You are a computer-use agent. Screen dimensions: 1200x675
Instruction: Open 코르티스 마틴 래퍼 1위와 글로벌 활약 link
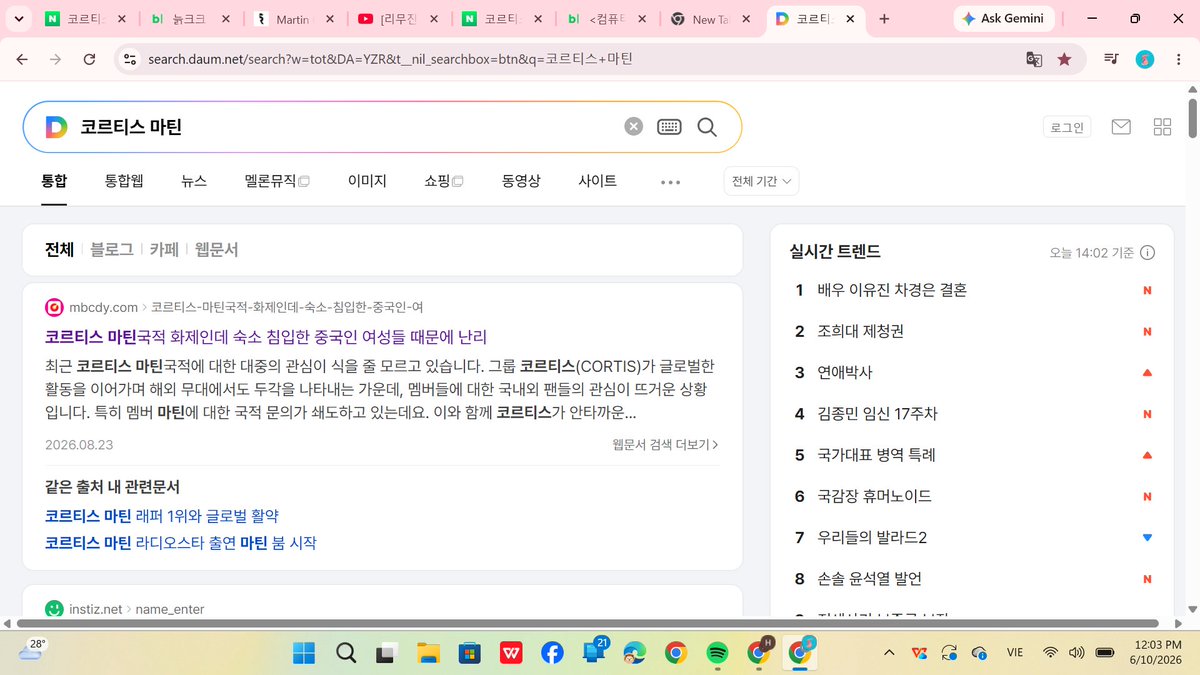pos(162,516)
